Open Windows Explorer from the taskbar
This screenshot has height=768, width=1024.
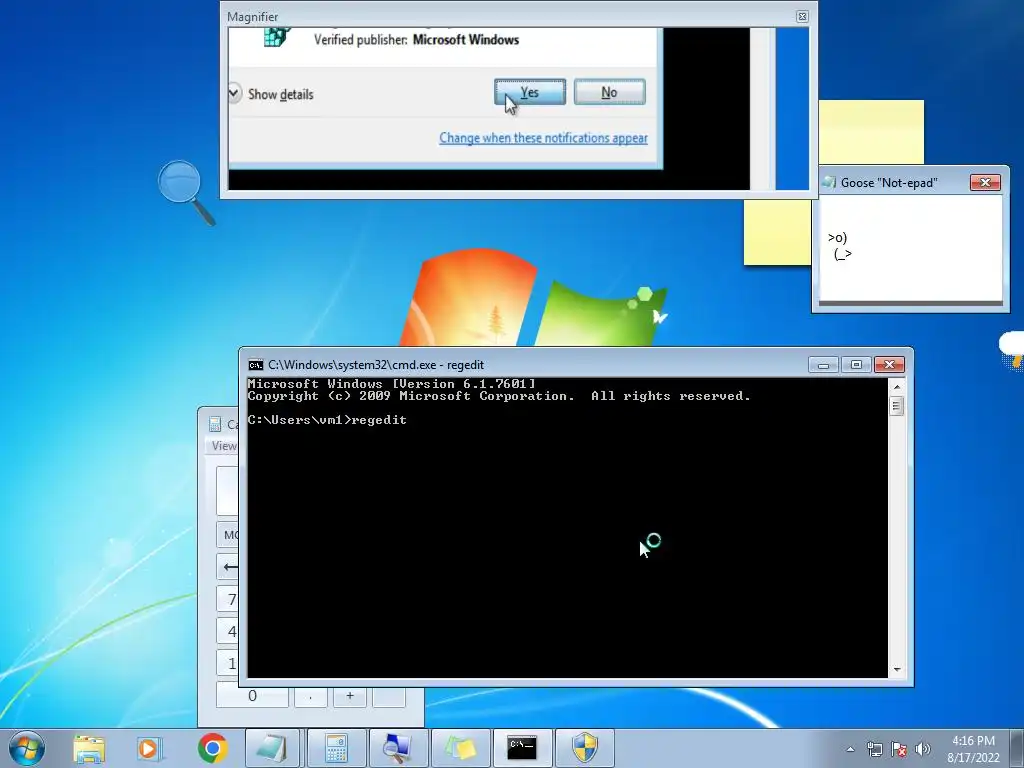tap(89, 748)
